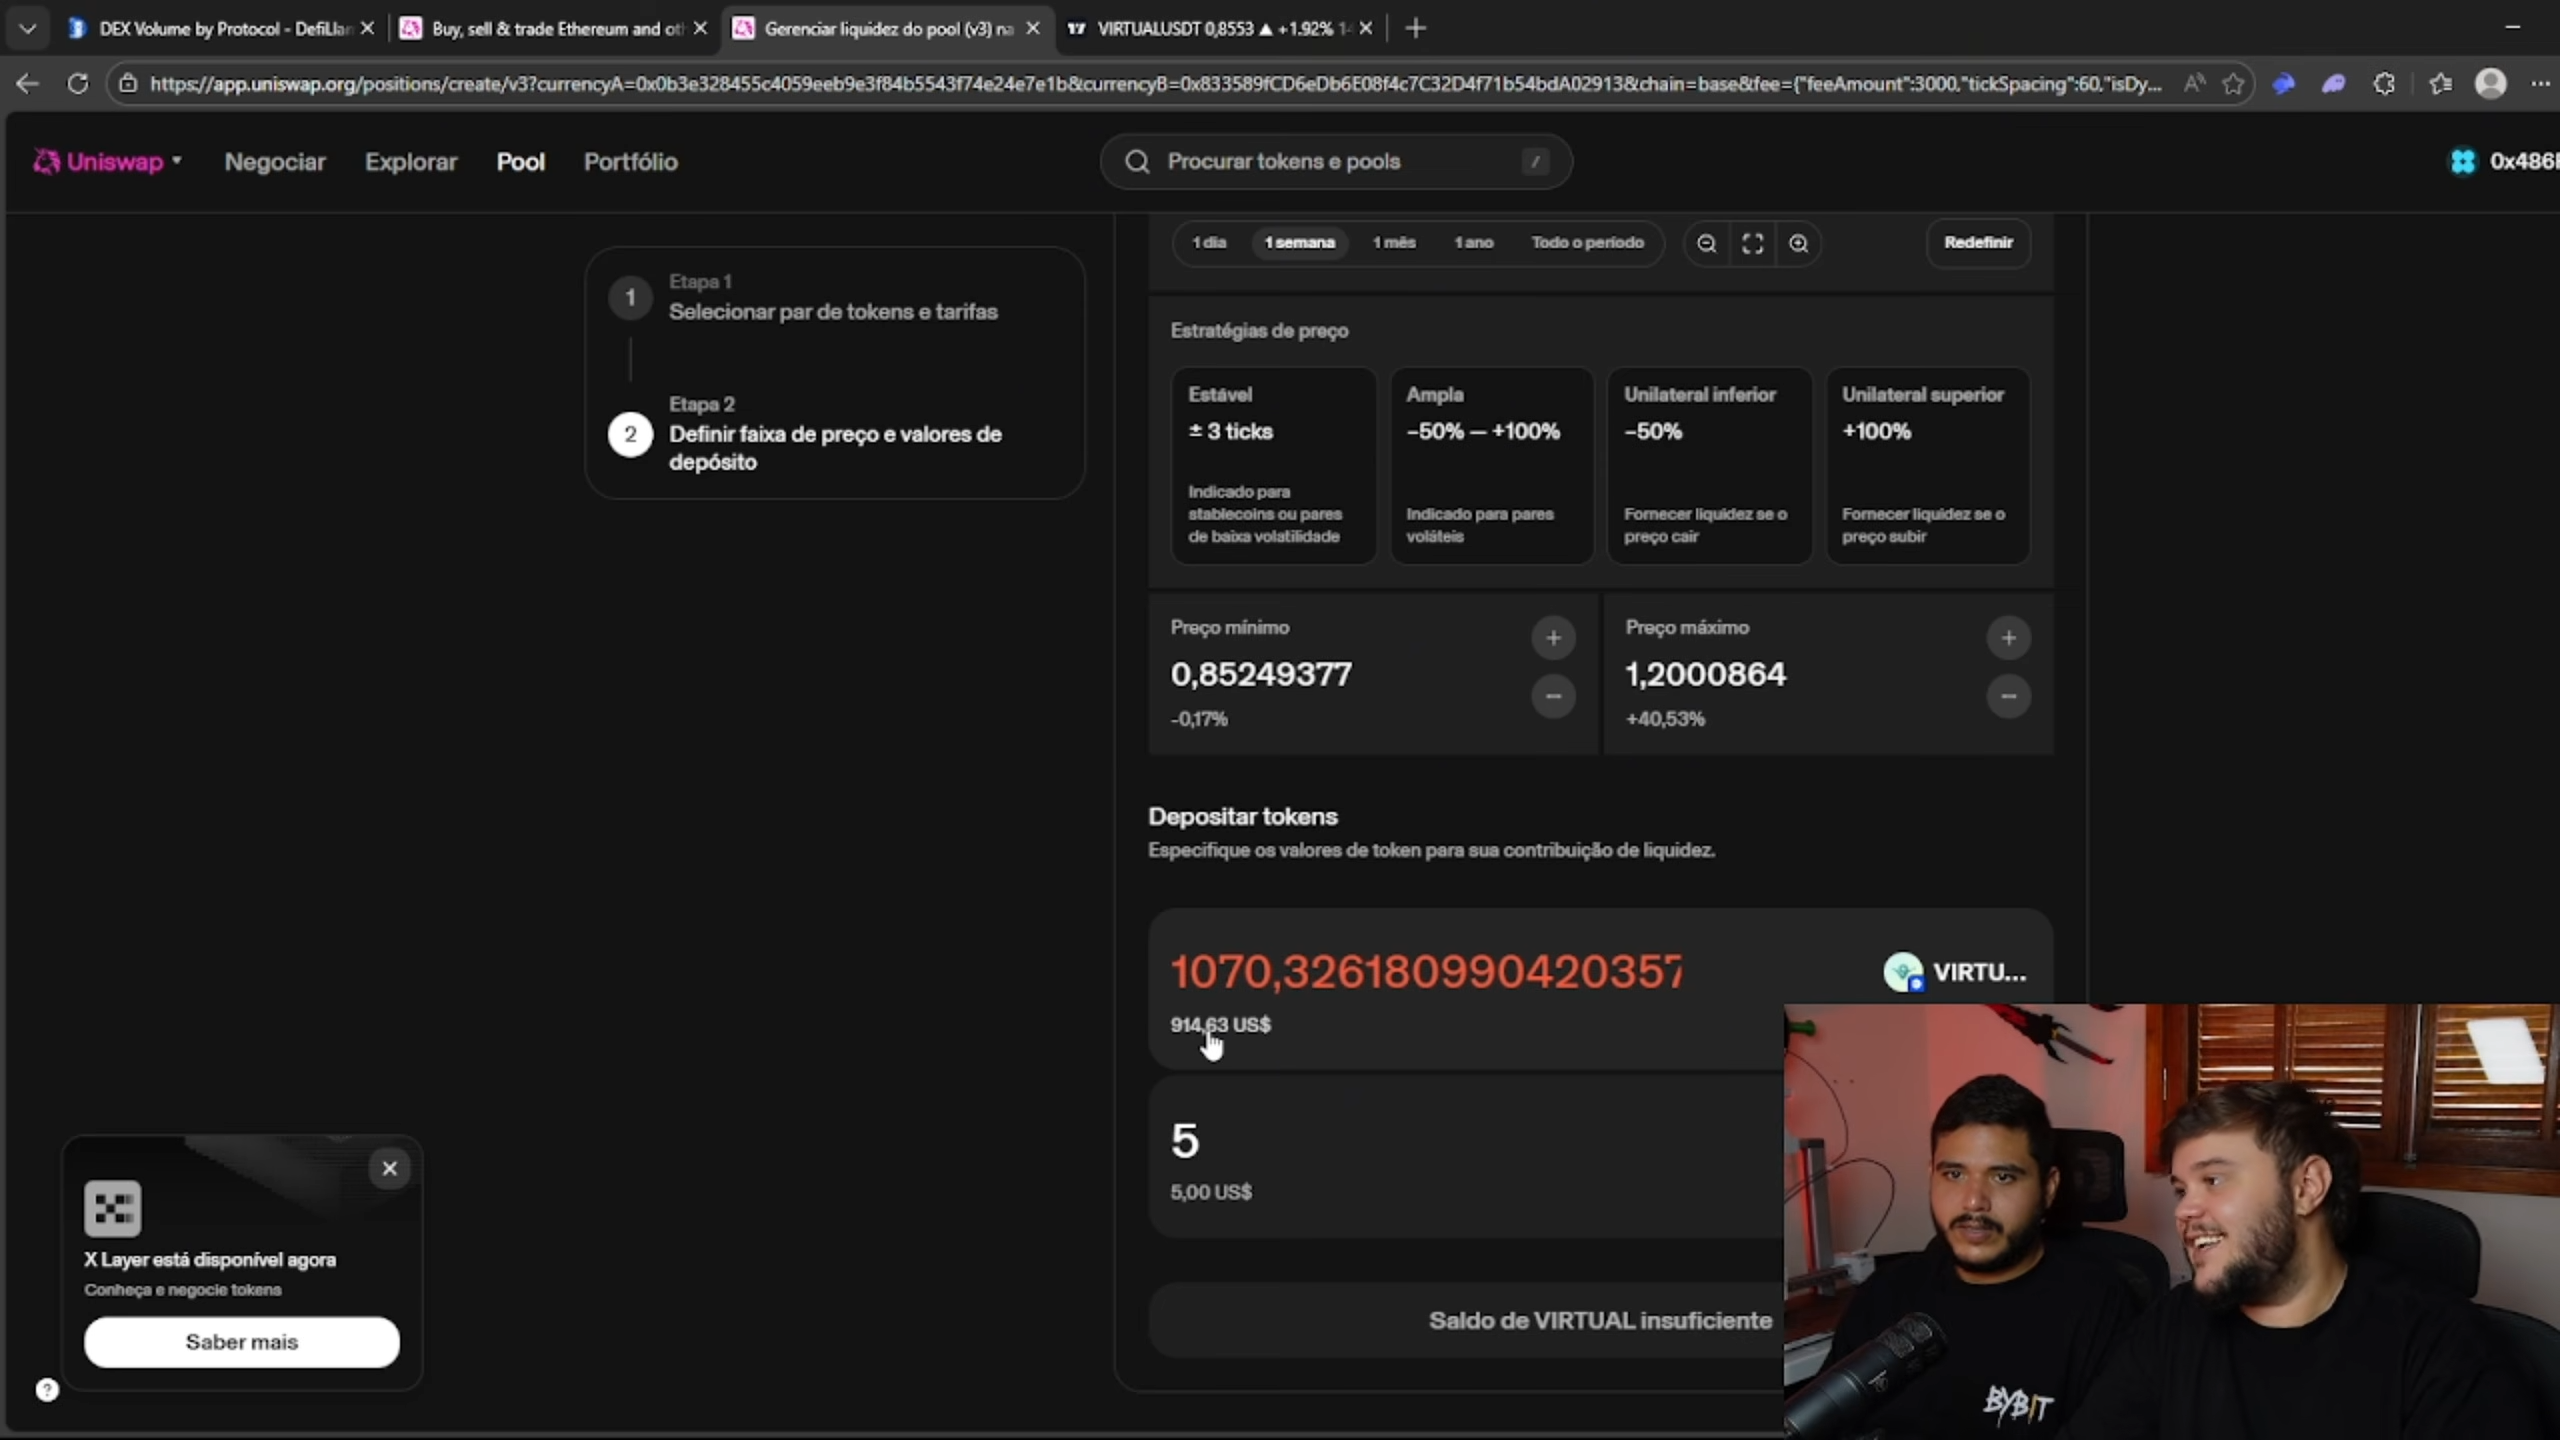Increase the Preço máximo value
This screenshot has height=1440, width=2560.
click(2008, 638)
